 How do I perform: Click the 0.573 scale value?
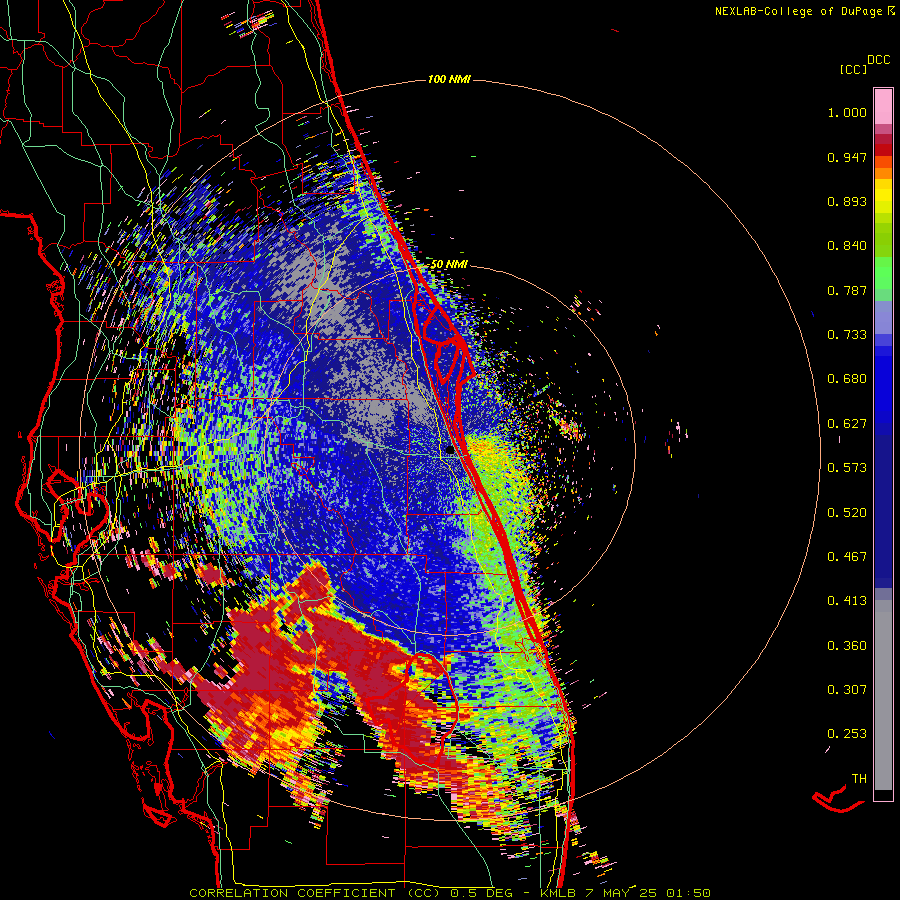[847, 468]
